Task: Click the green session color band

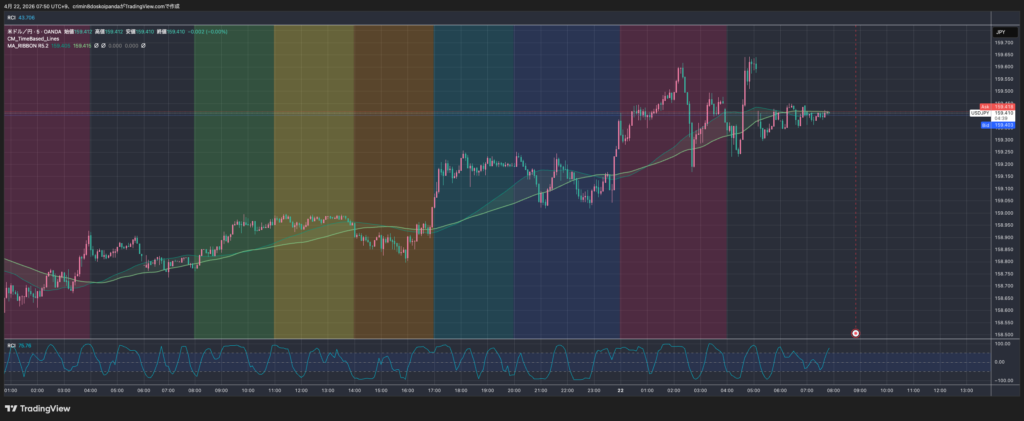Action: pyautogui.click(x=233, y=180)
